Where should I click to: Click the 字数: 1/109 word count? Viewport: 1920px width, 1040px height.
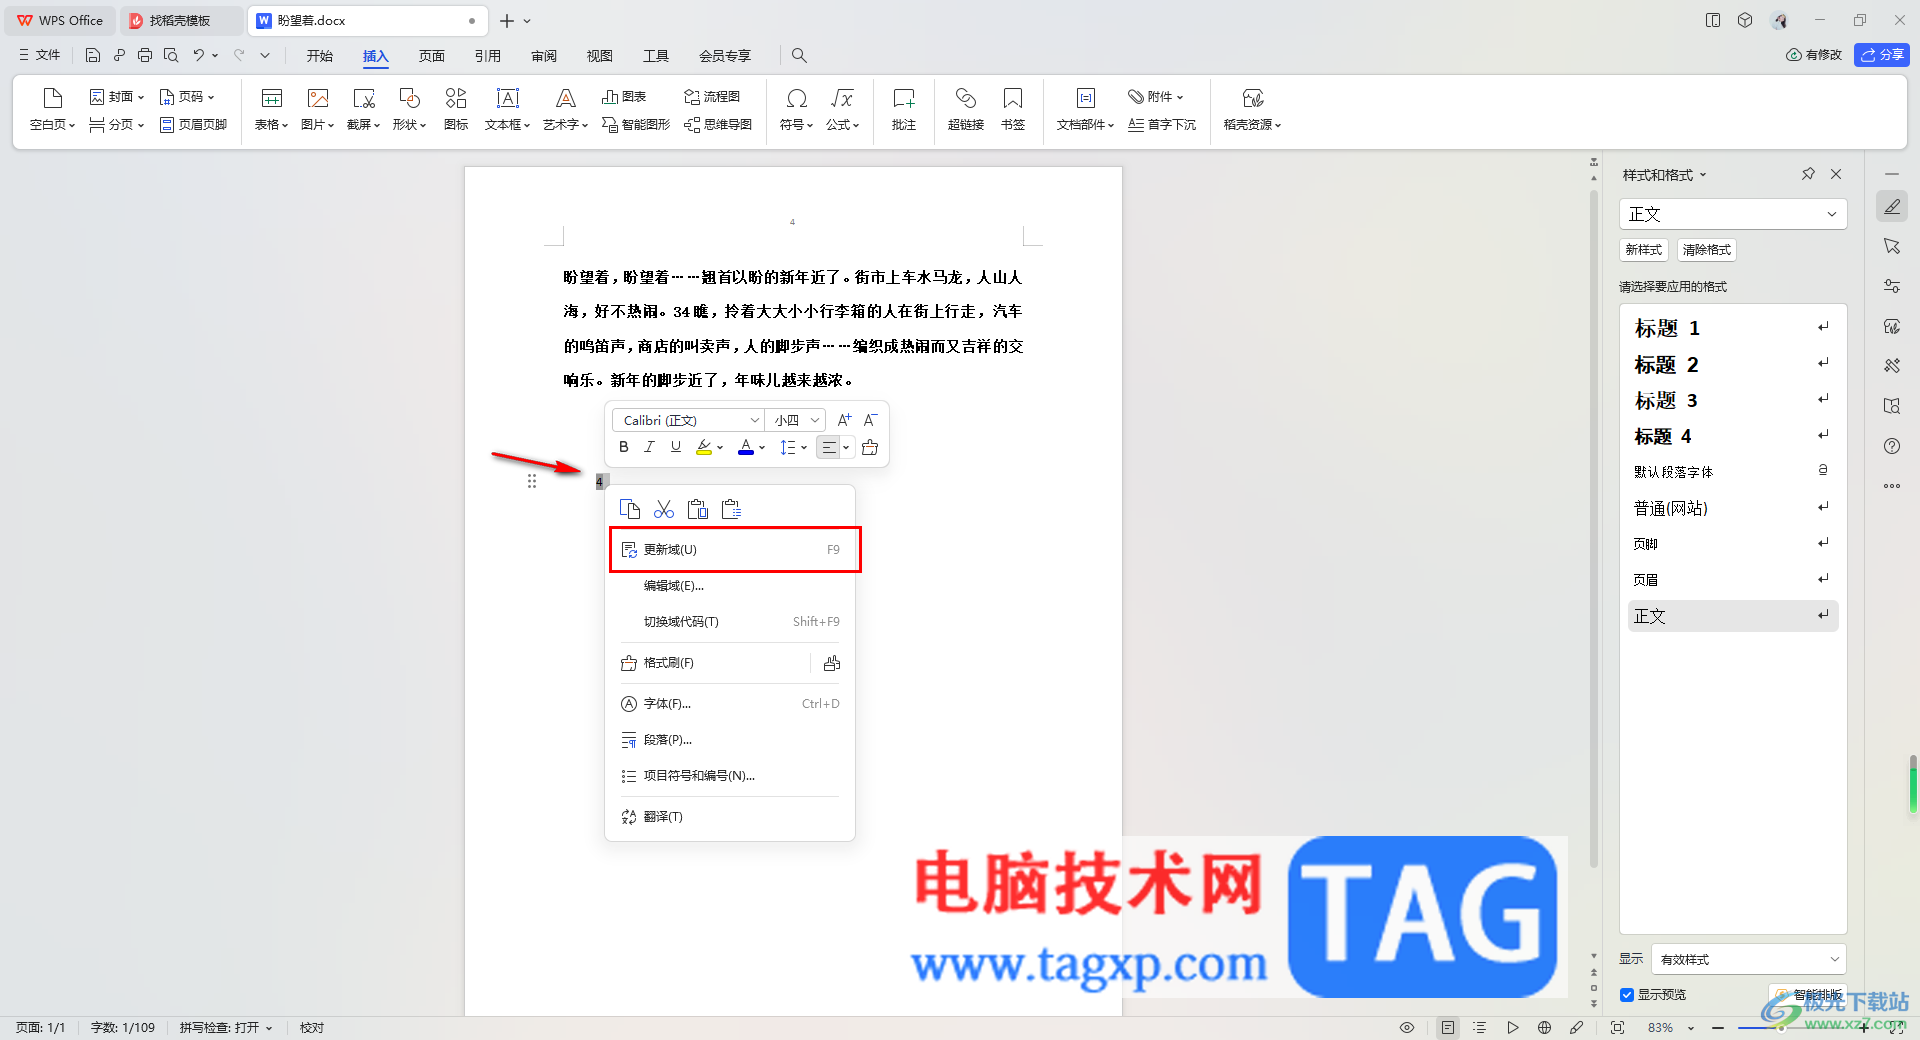tap(123, 1027)
